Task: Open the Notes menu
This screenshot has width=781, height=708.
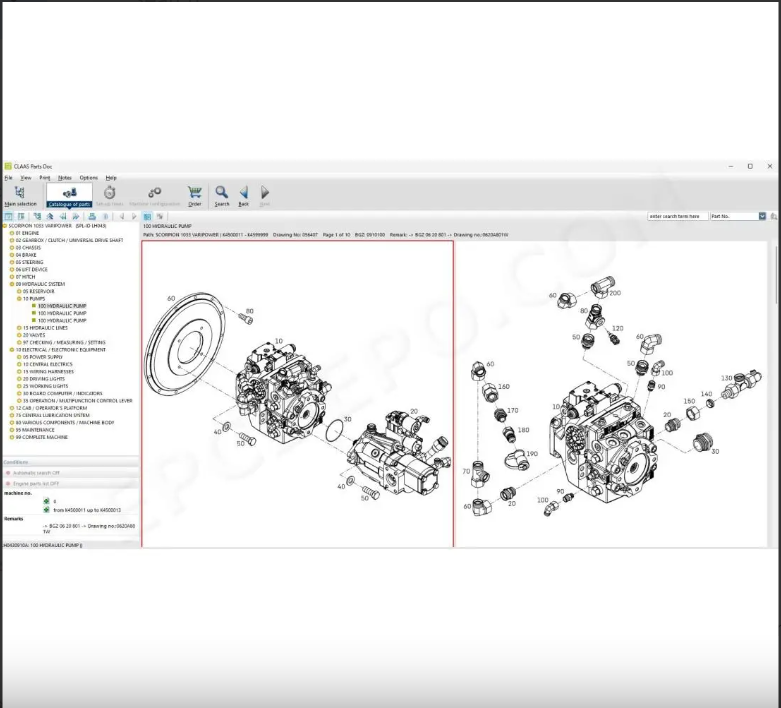Action: point(65,178)
